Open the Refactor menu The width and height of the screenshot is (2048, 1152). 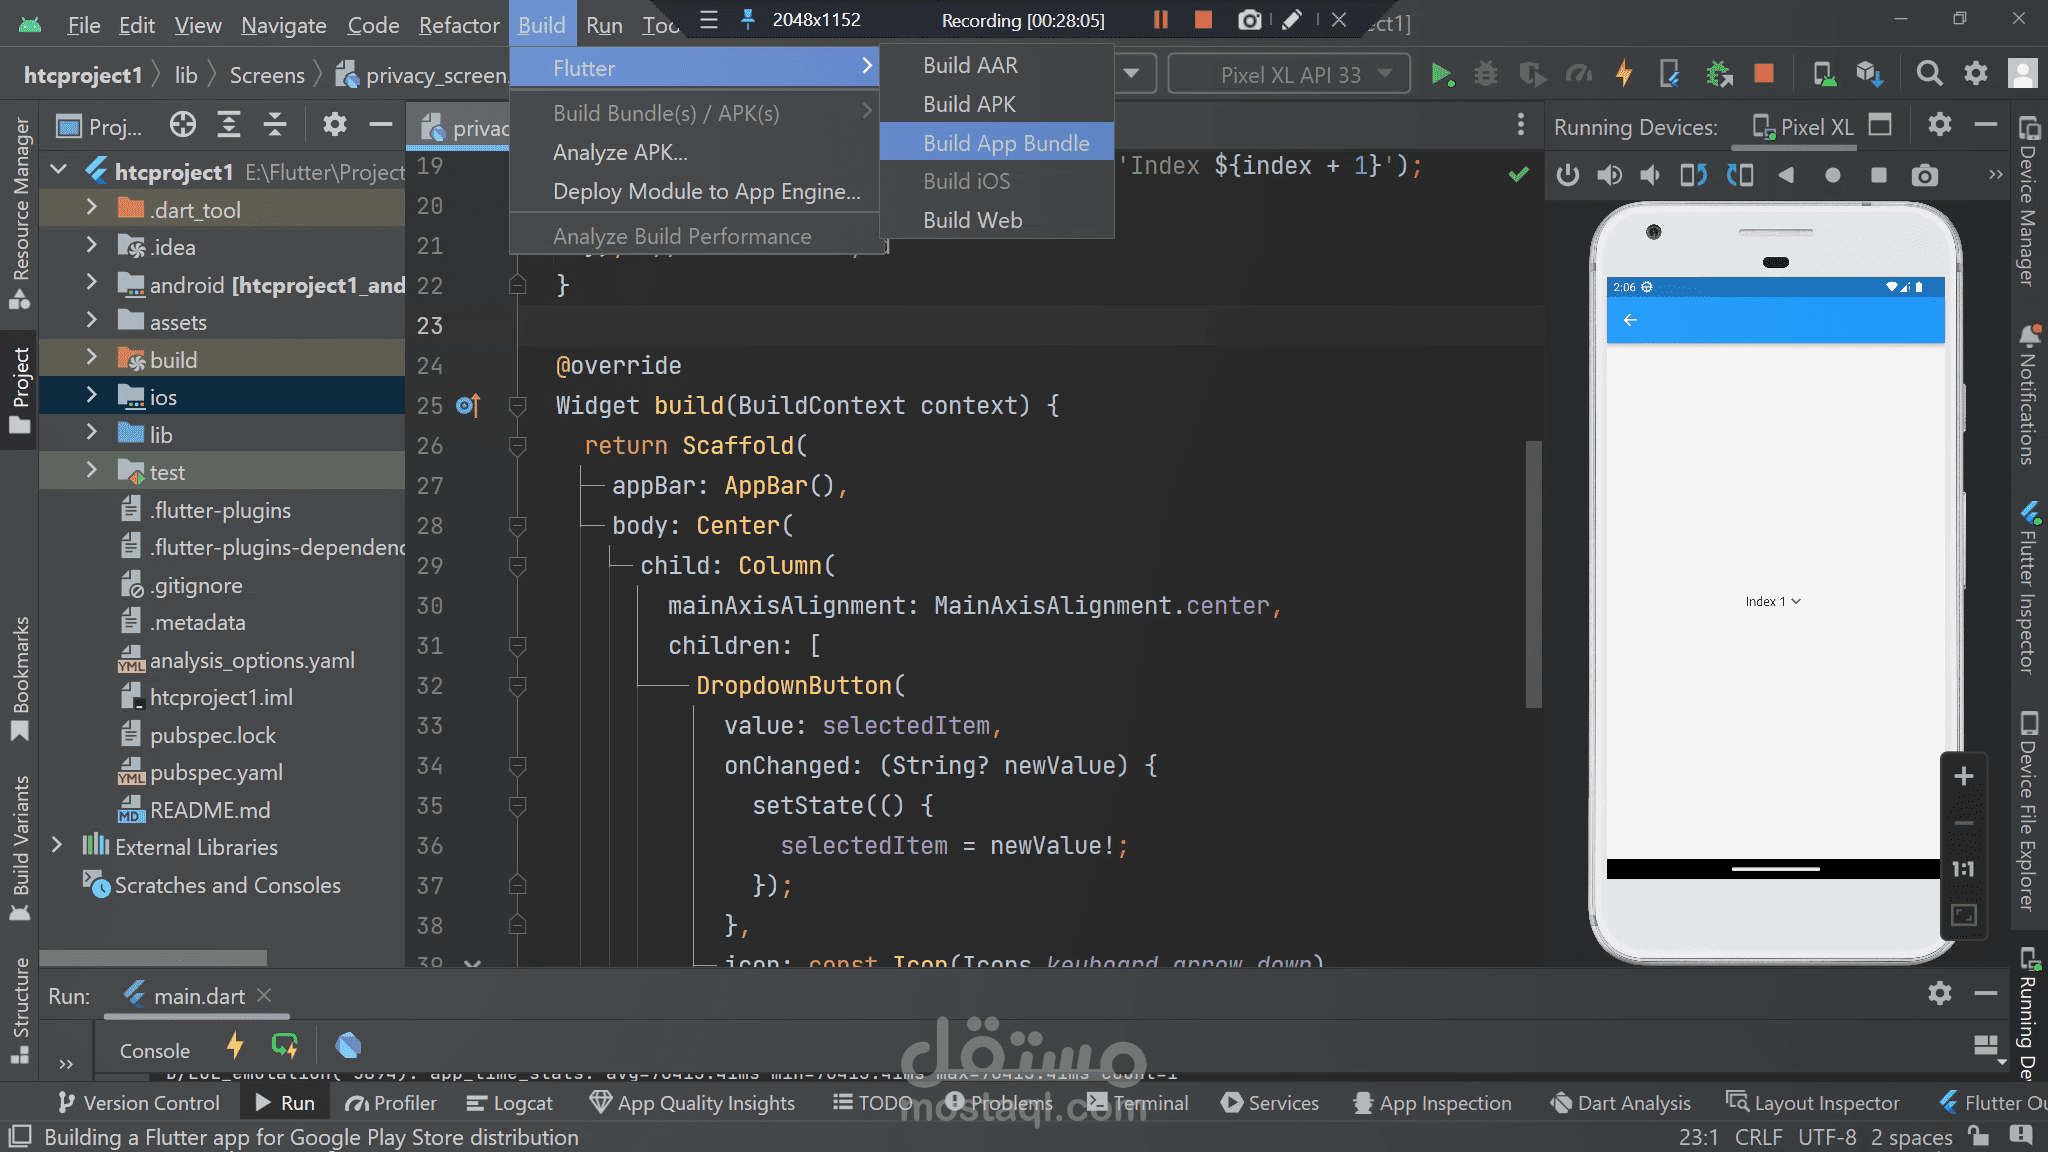(459, 25)
